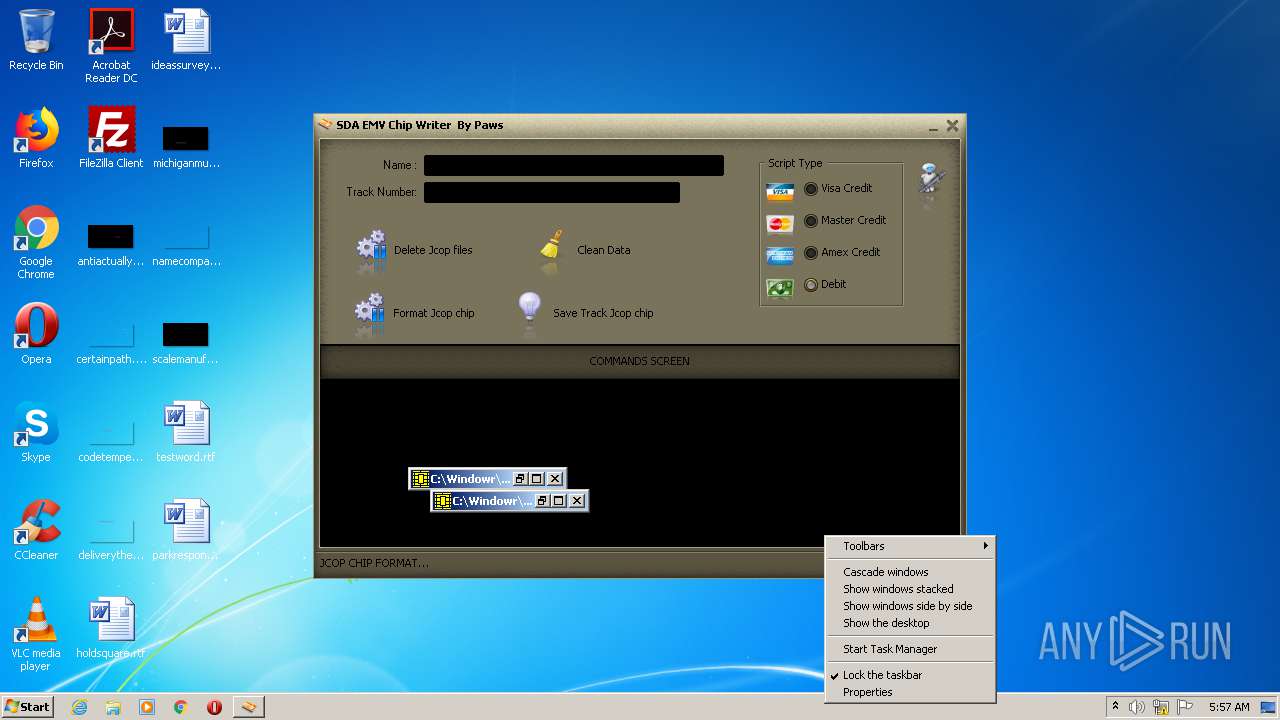Click the COMMANDS SCREEN header bar
The width and height of the screenshot is (1280, 720).
[639, 361]
